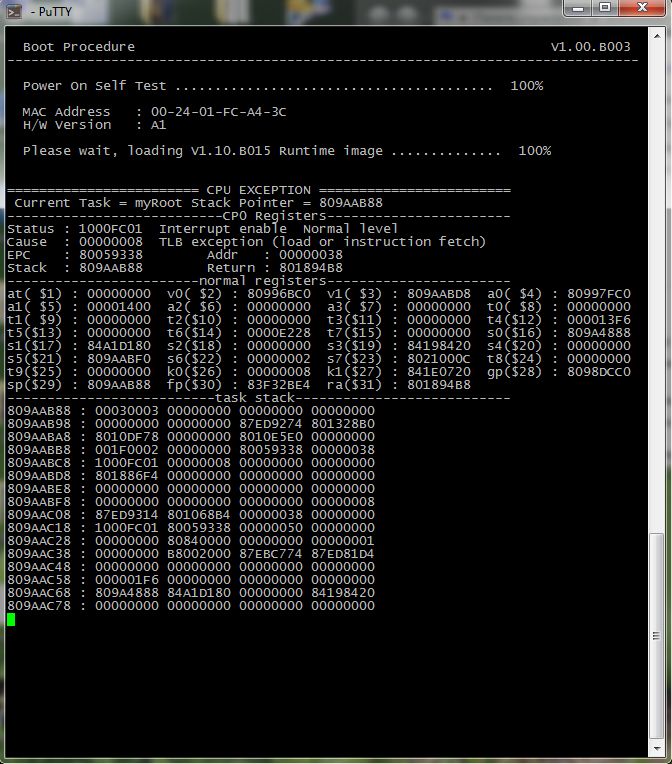Viewport: 672px width, 764px height.
Task: Close the PuTTY window
Action: coord(642,8)
